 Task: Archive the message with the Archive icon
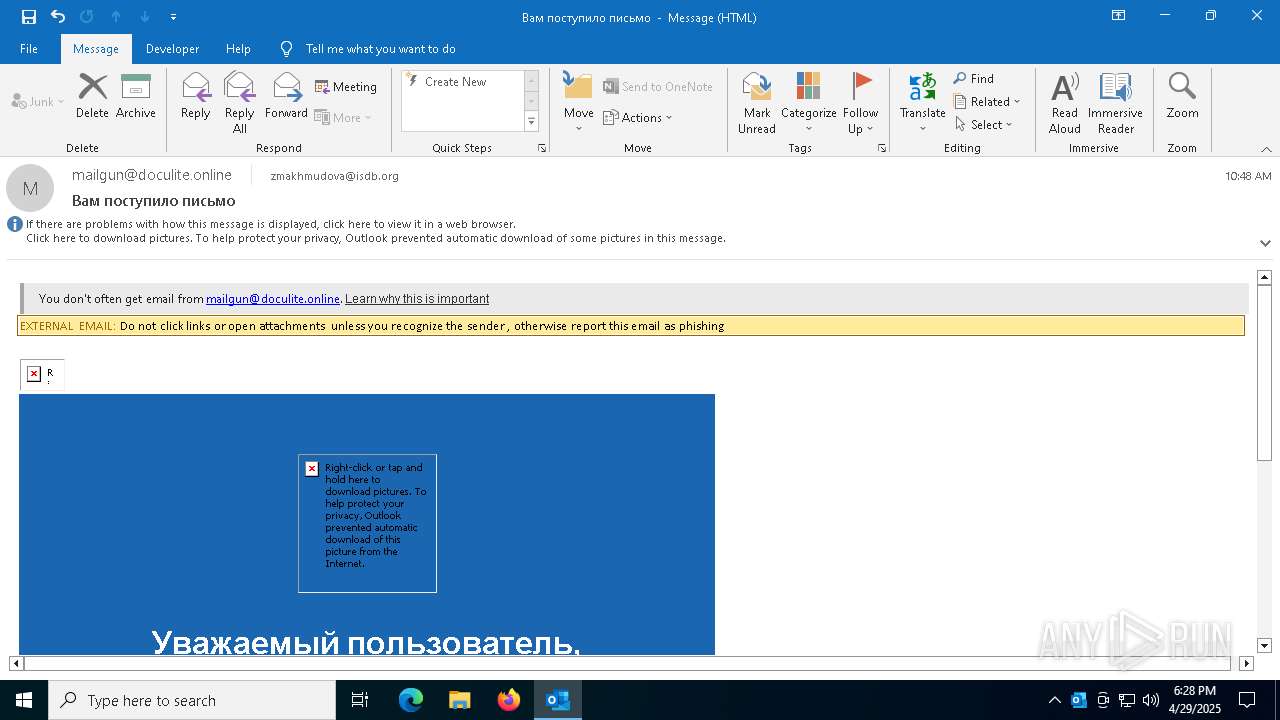click(x=136, y=96)
